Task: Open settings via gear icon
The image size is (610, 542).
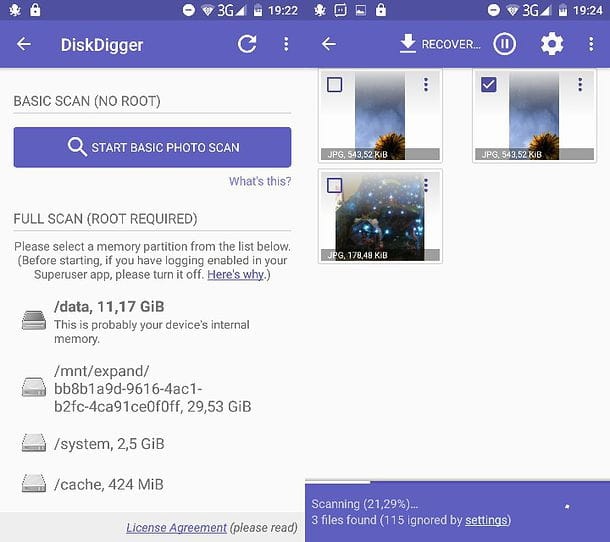Action: (552, 44)
